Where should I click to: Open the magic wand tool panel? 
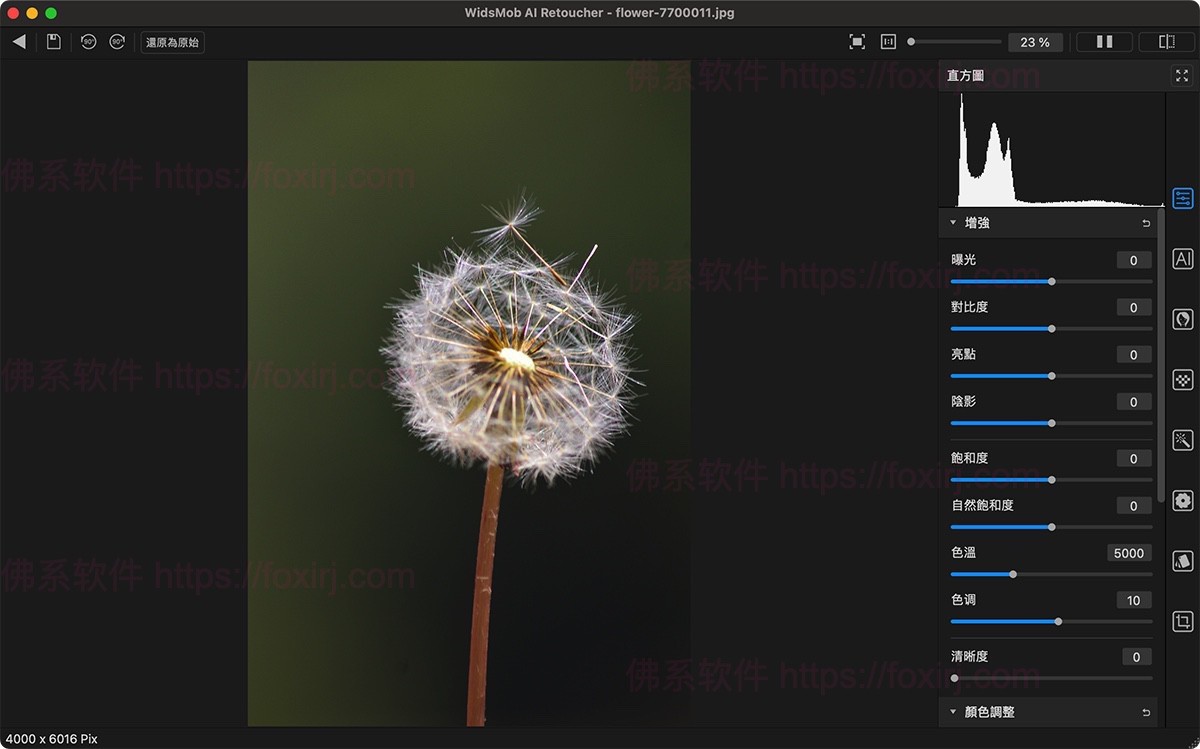pos(1182,440)
